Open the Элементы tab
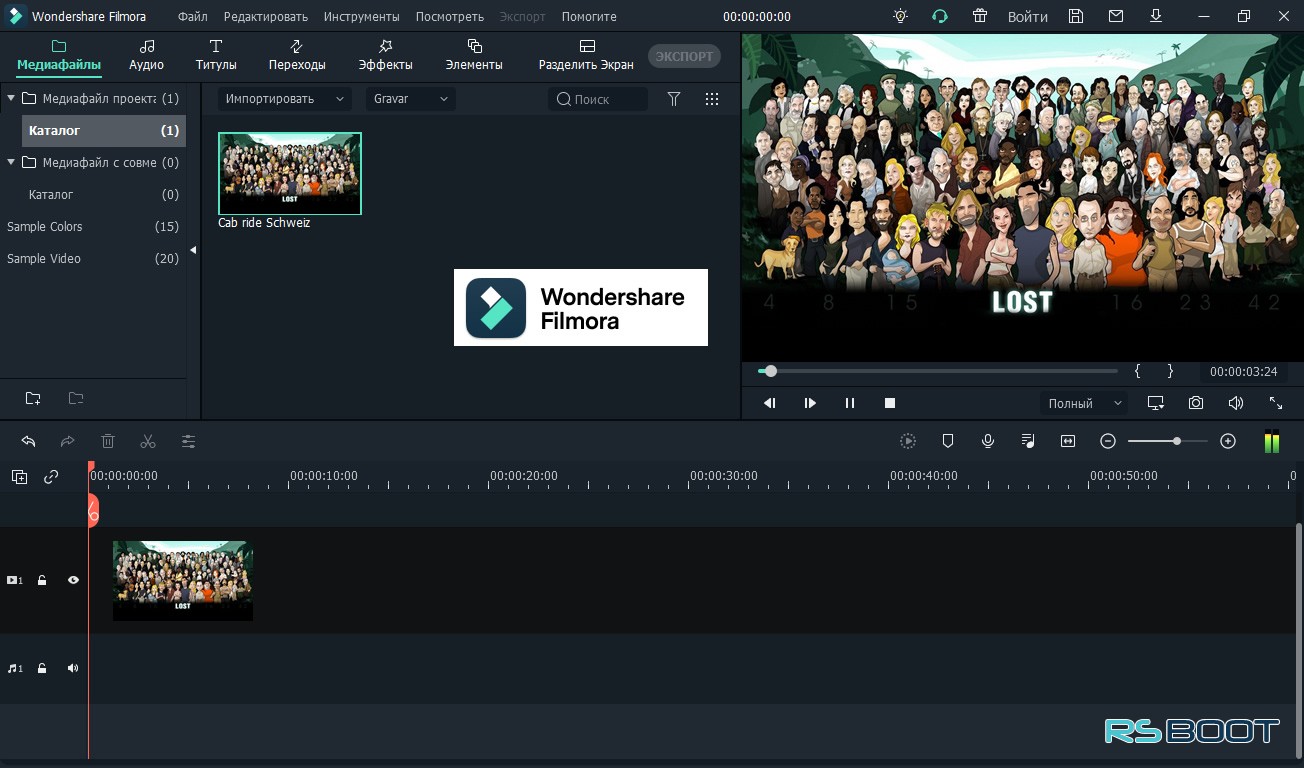 474,56
